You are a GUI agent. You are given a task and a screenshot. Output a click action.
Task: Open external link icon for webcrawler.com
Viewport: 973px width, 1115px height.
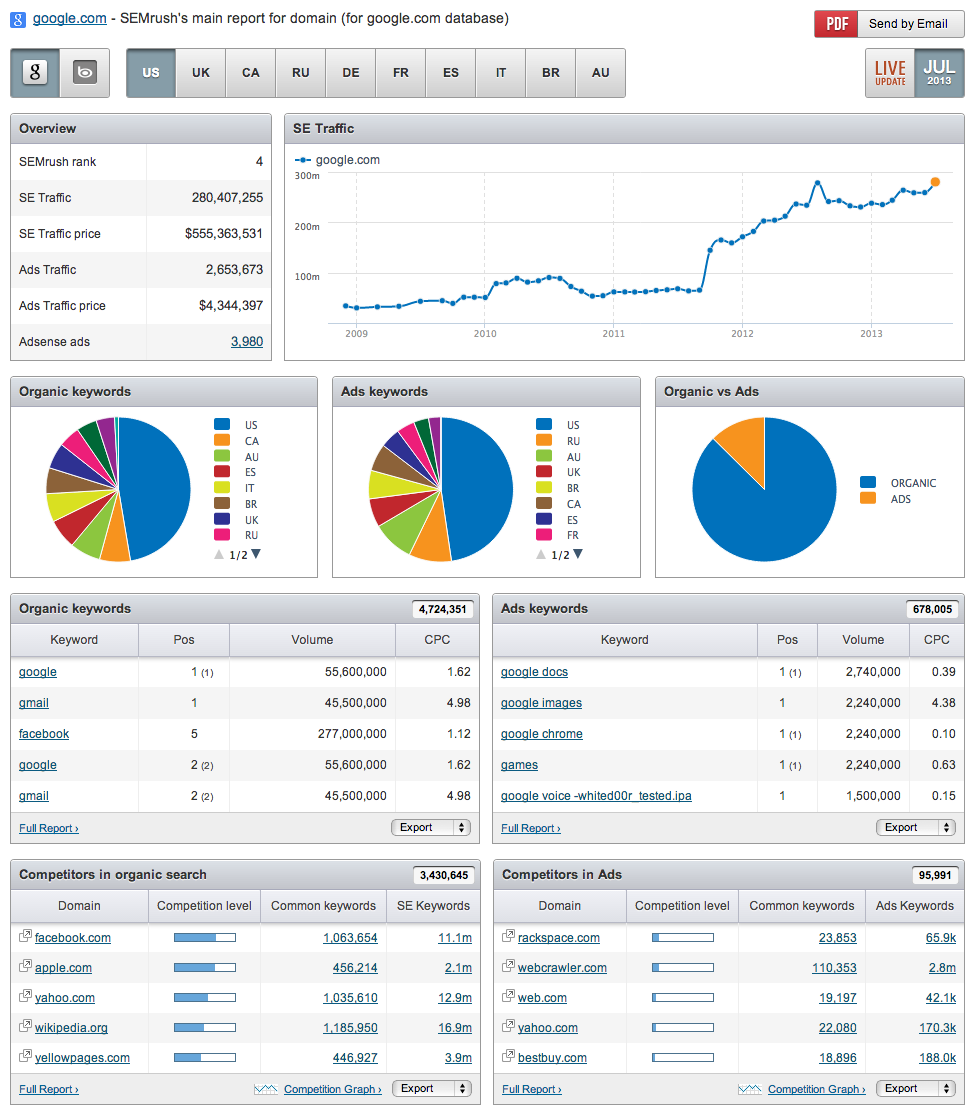point(508,966)
